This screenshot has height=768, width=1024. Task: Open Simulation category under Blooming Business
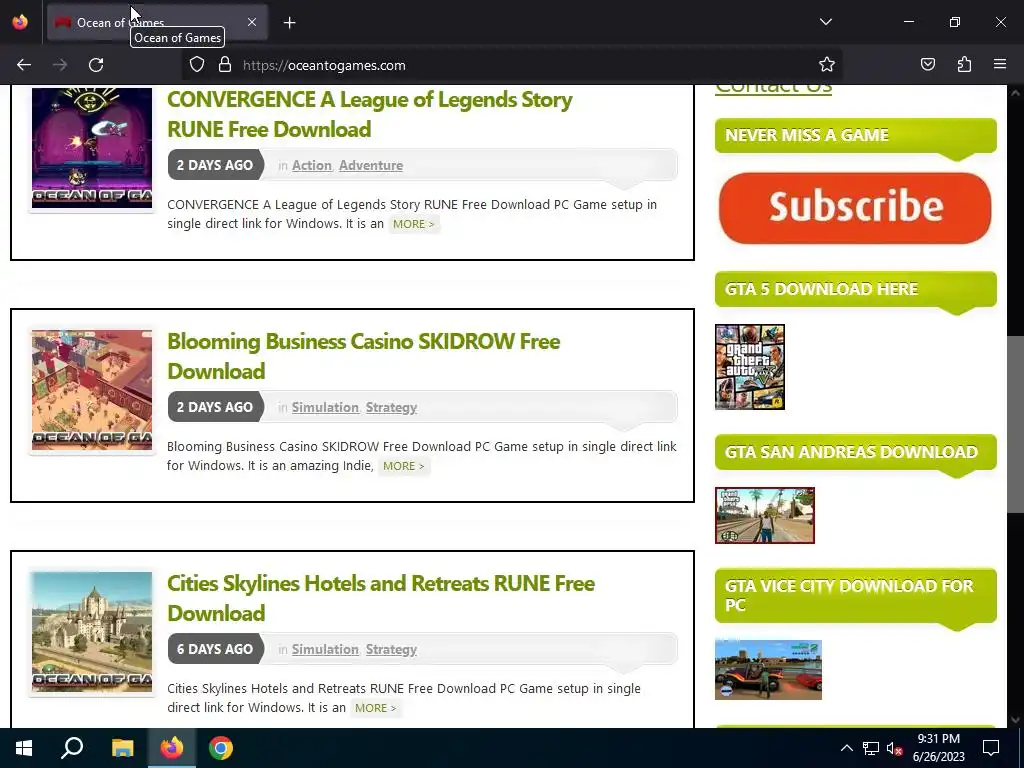click(325, 408)
